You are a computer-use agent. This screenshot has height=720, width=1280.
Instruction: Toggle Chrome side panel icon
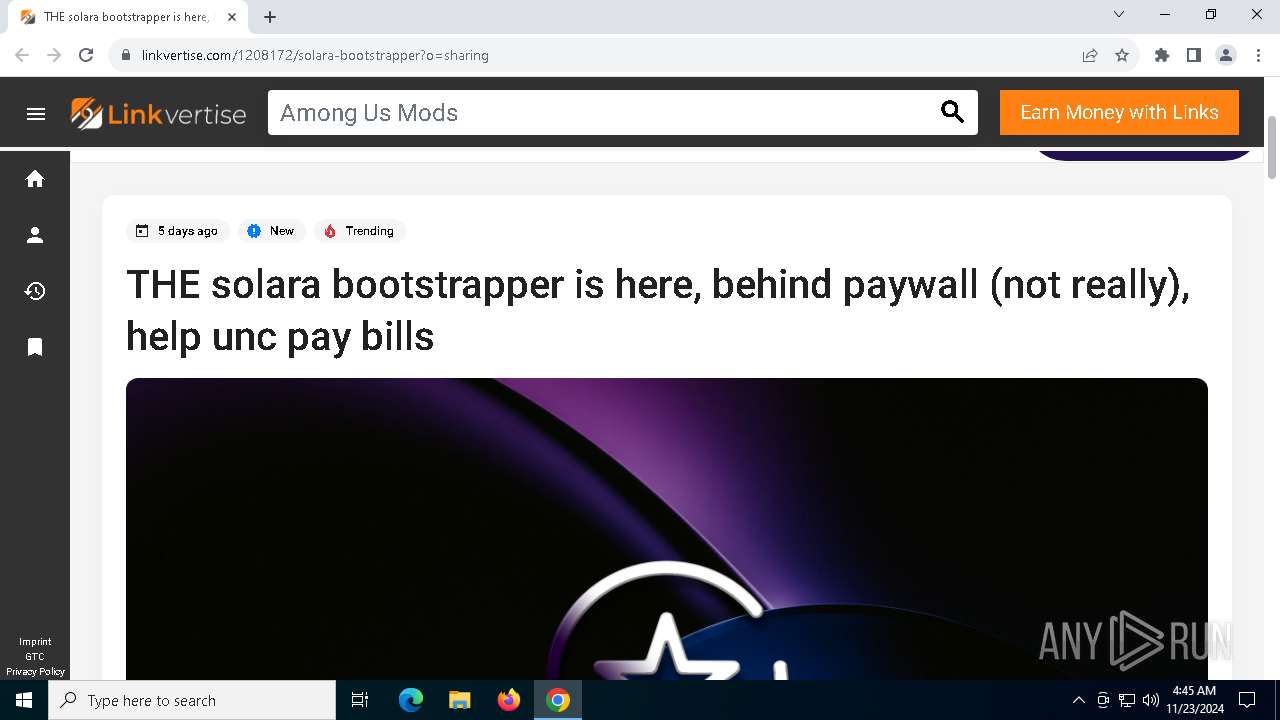pyautogui.click(x=1193, y=55)
